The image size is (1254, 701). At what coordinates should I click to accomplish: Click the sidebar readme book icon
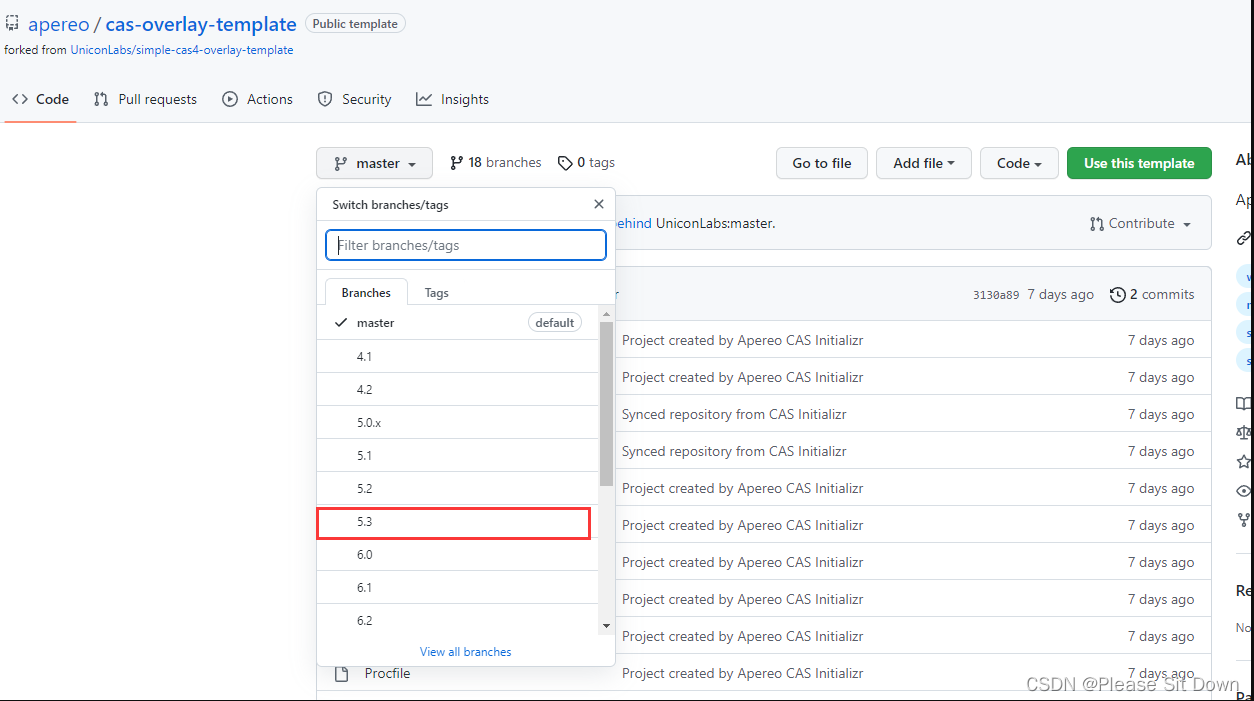click(1244, 404)
